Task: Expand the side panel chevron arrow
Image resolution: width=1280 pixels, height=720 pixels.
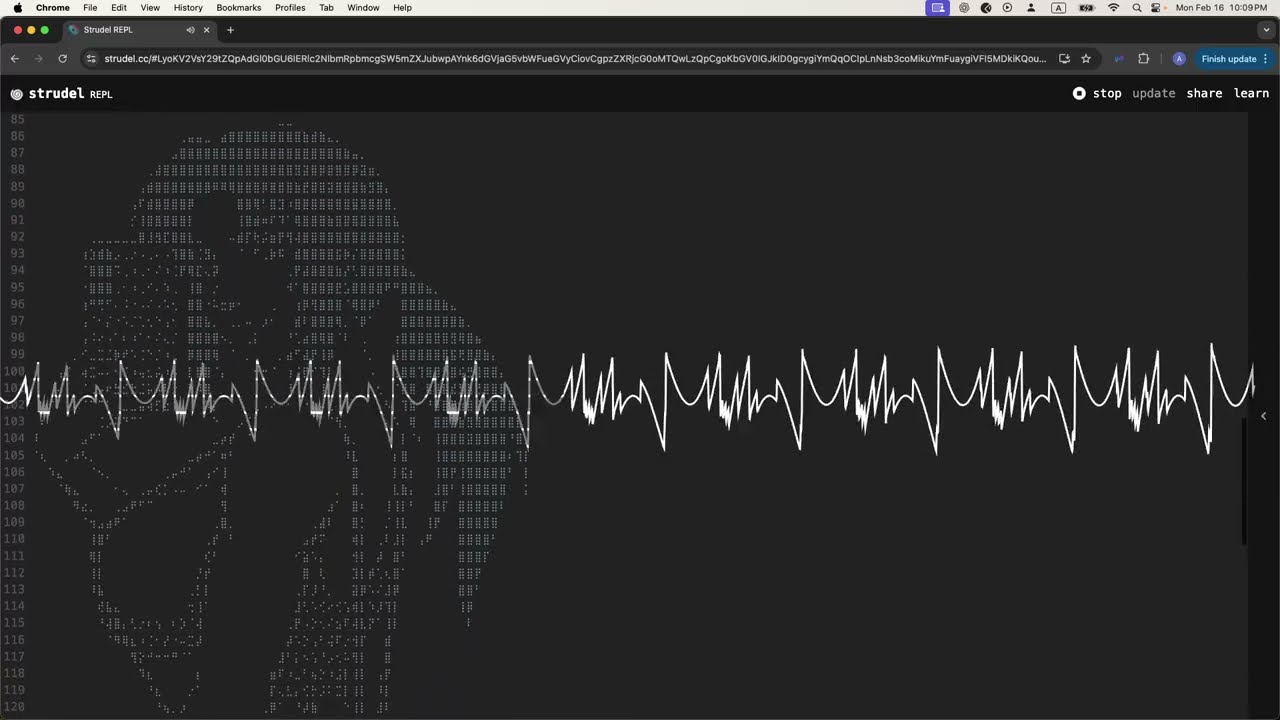Action: coord(1263,416)
